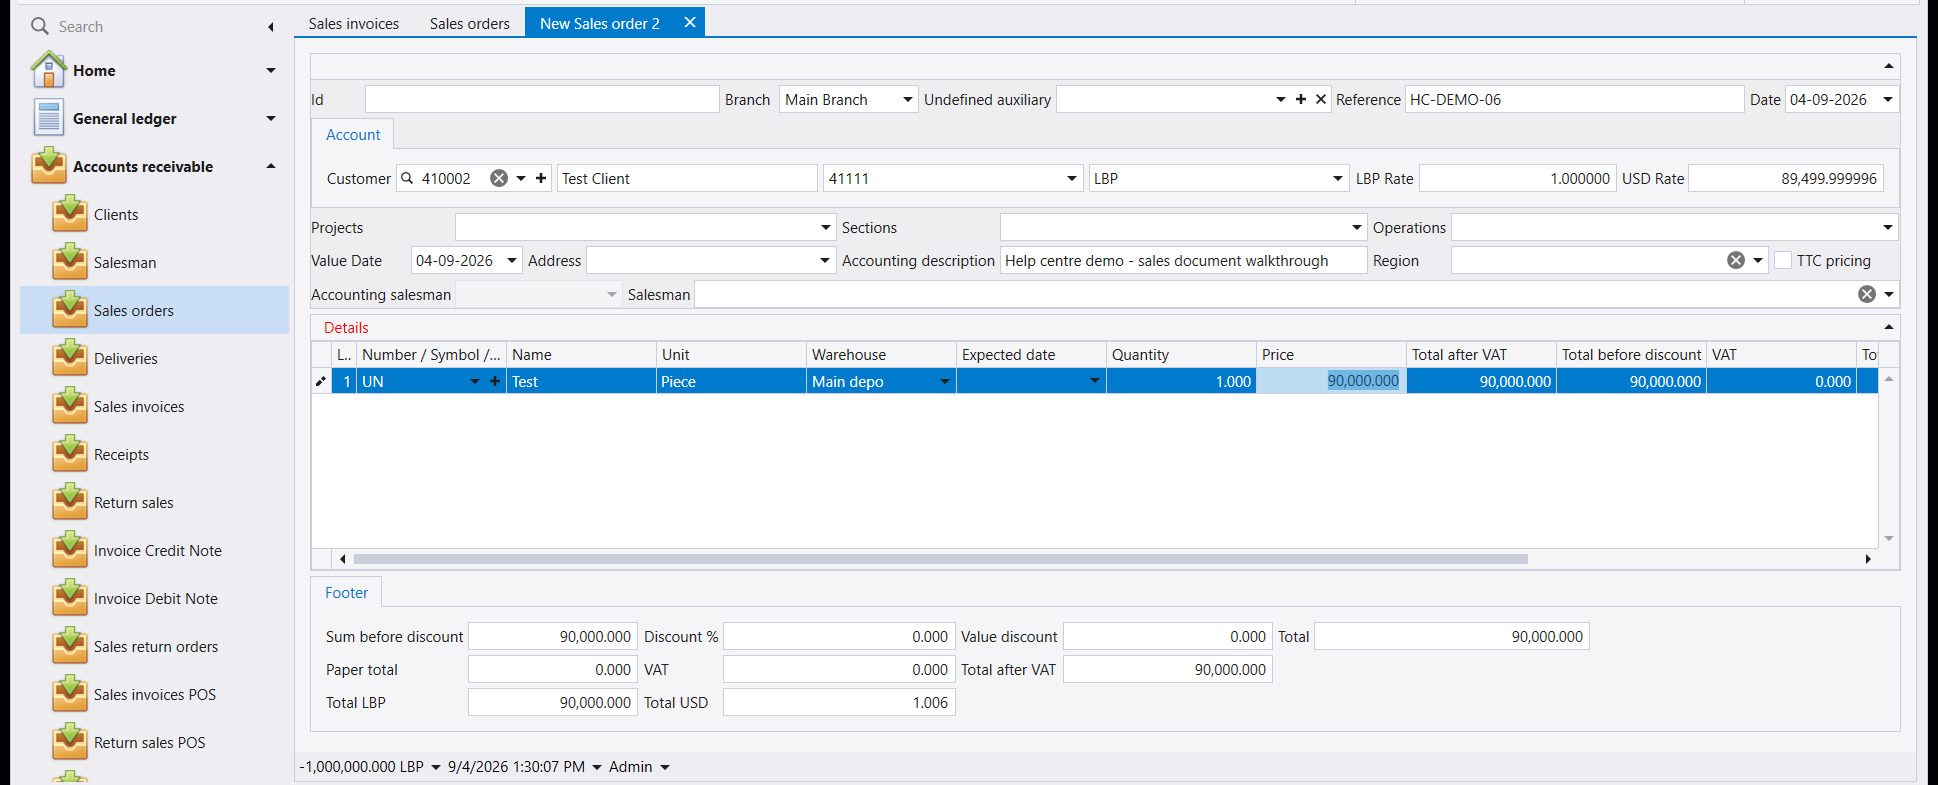
Task: Open the Salesman list icon
Action: pyautogui.click(x=70, y=262)
